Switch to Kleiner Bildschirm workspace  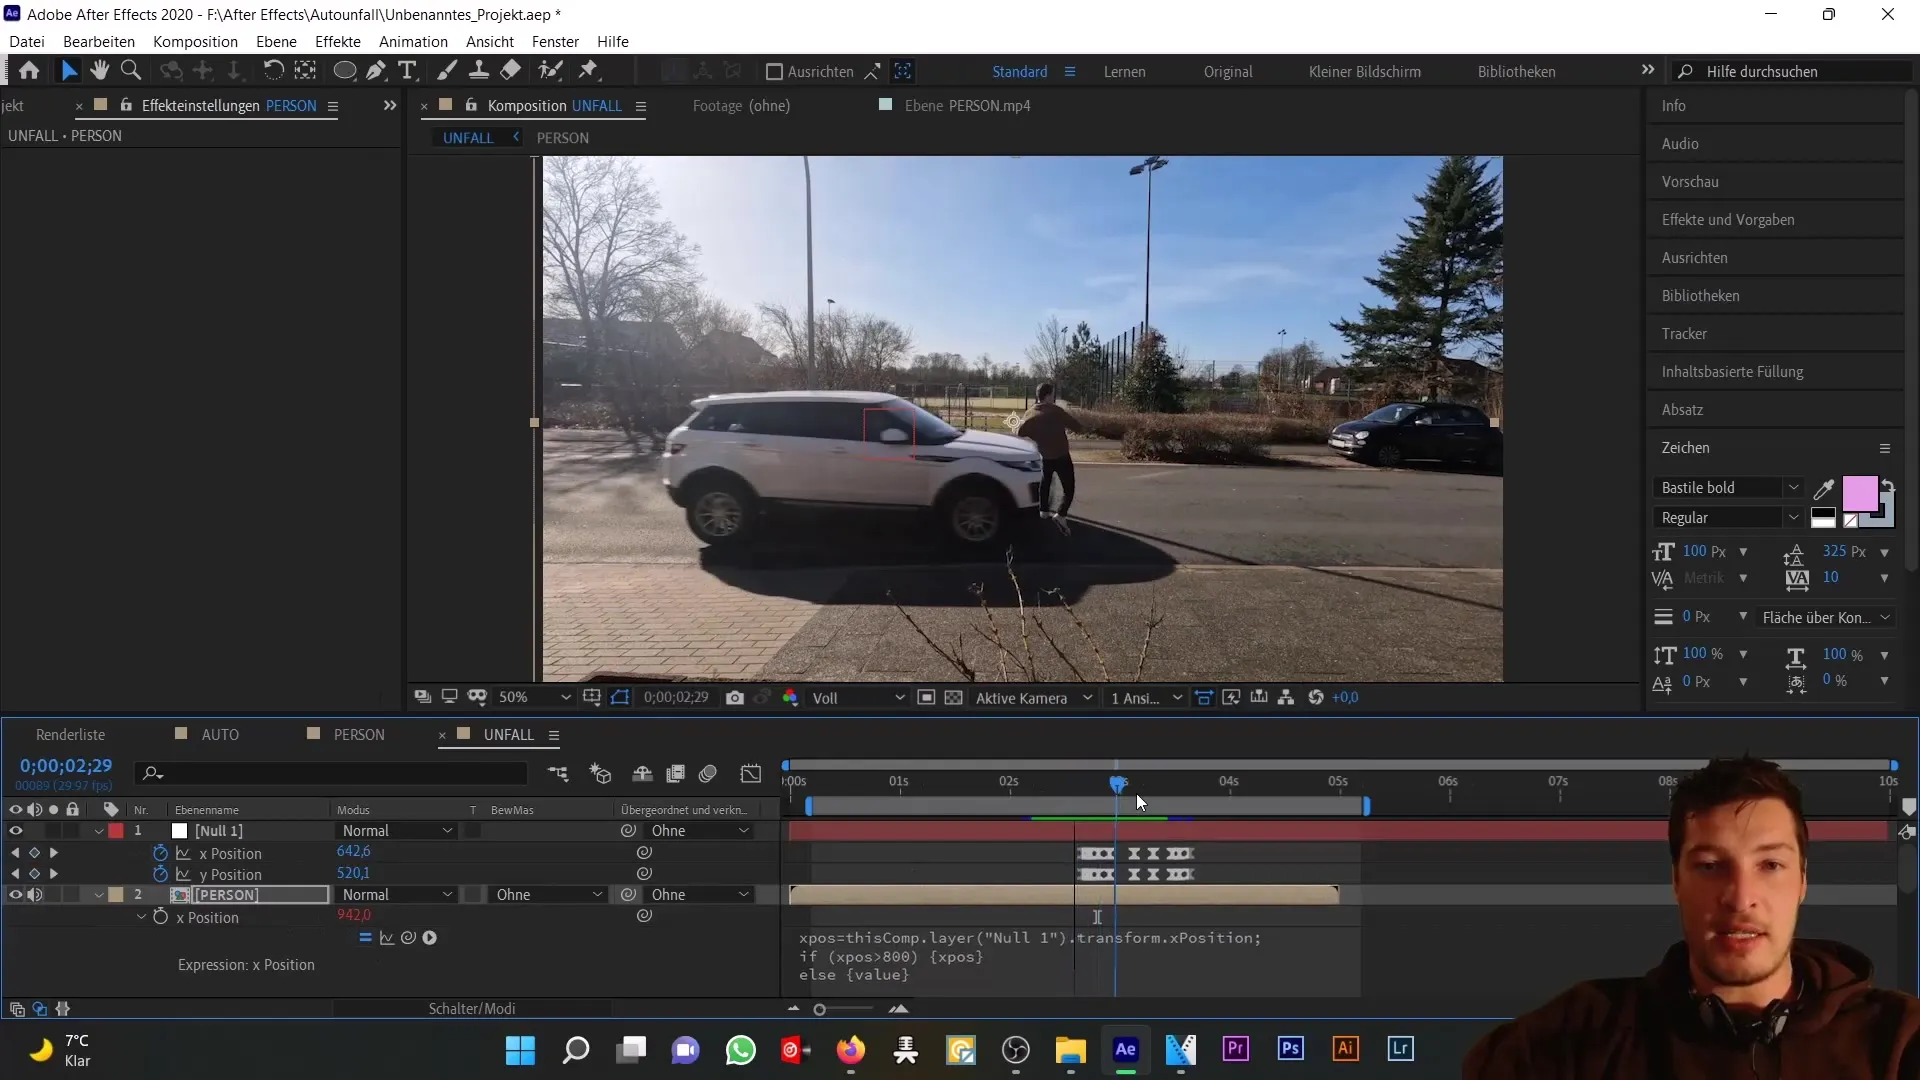(1365, 72)
